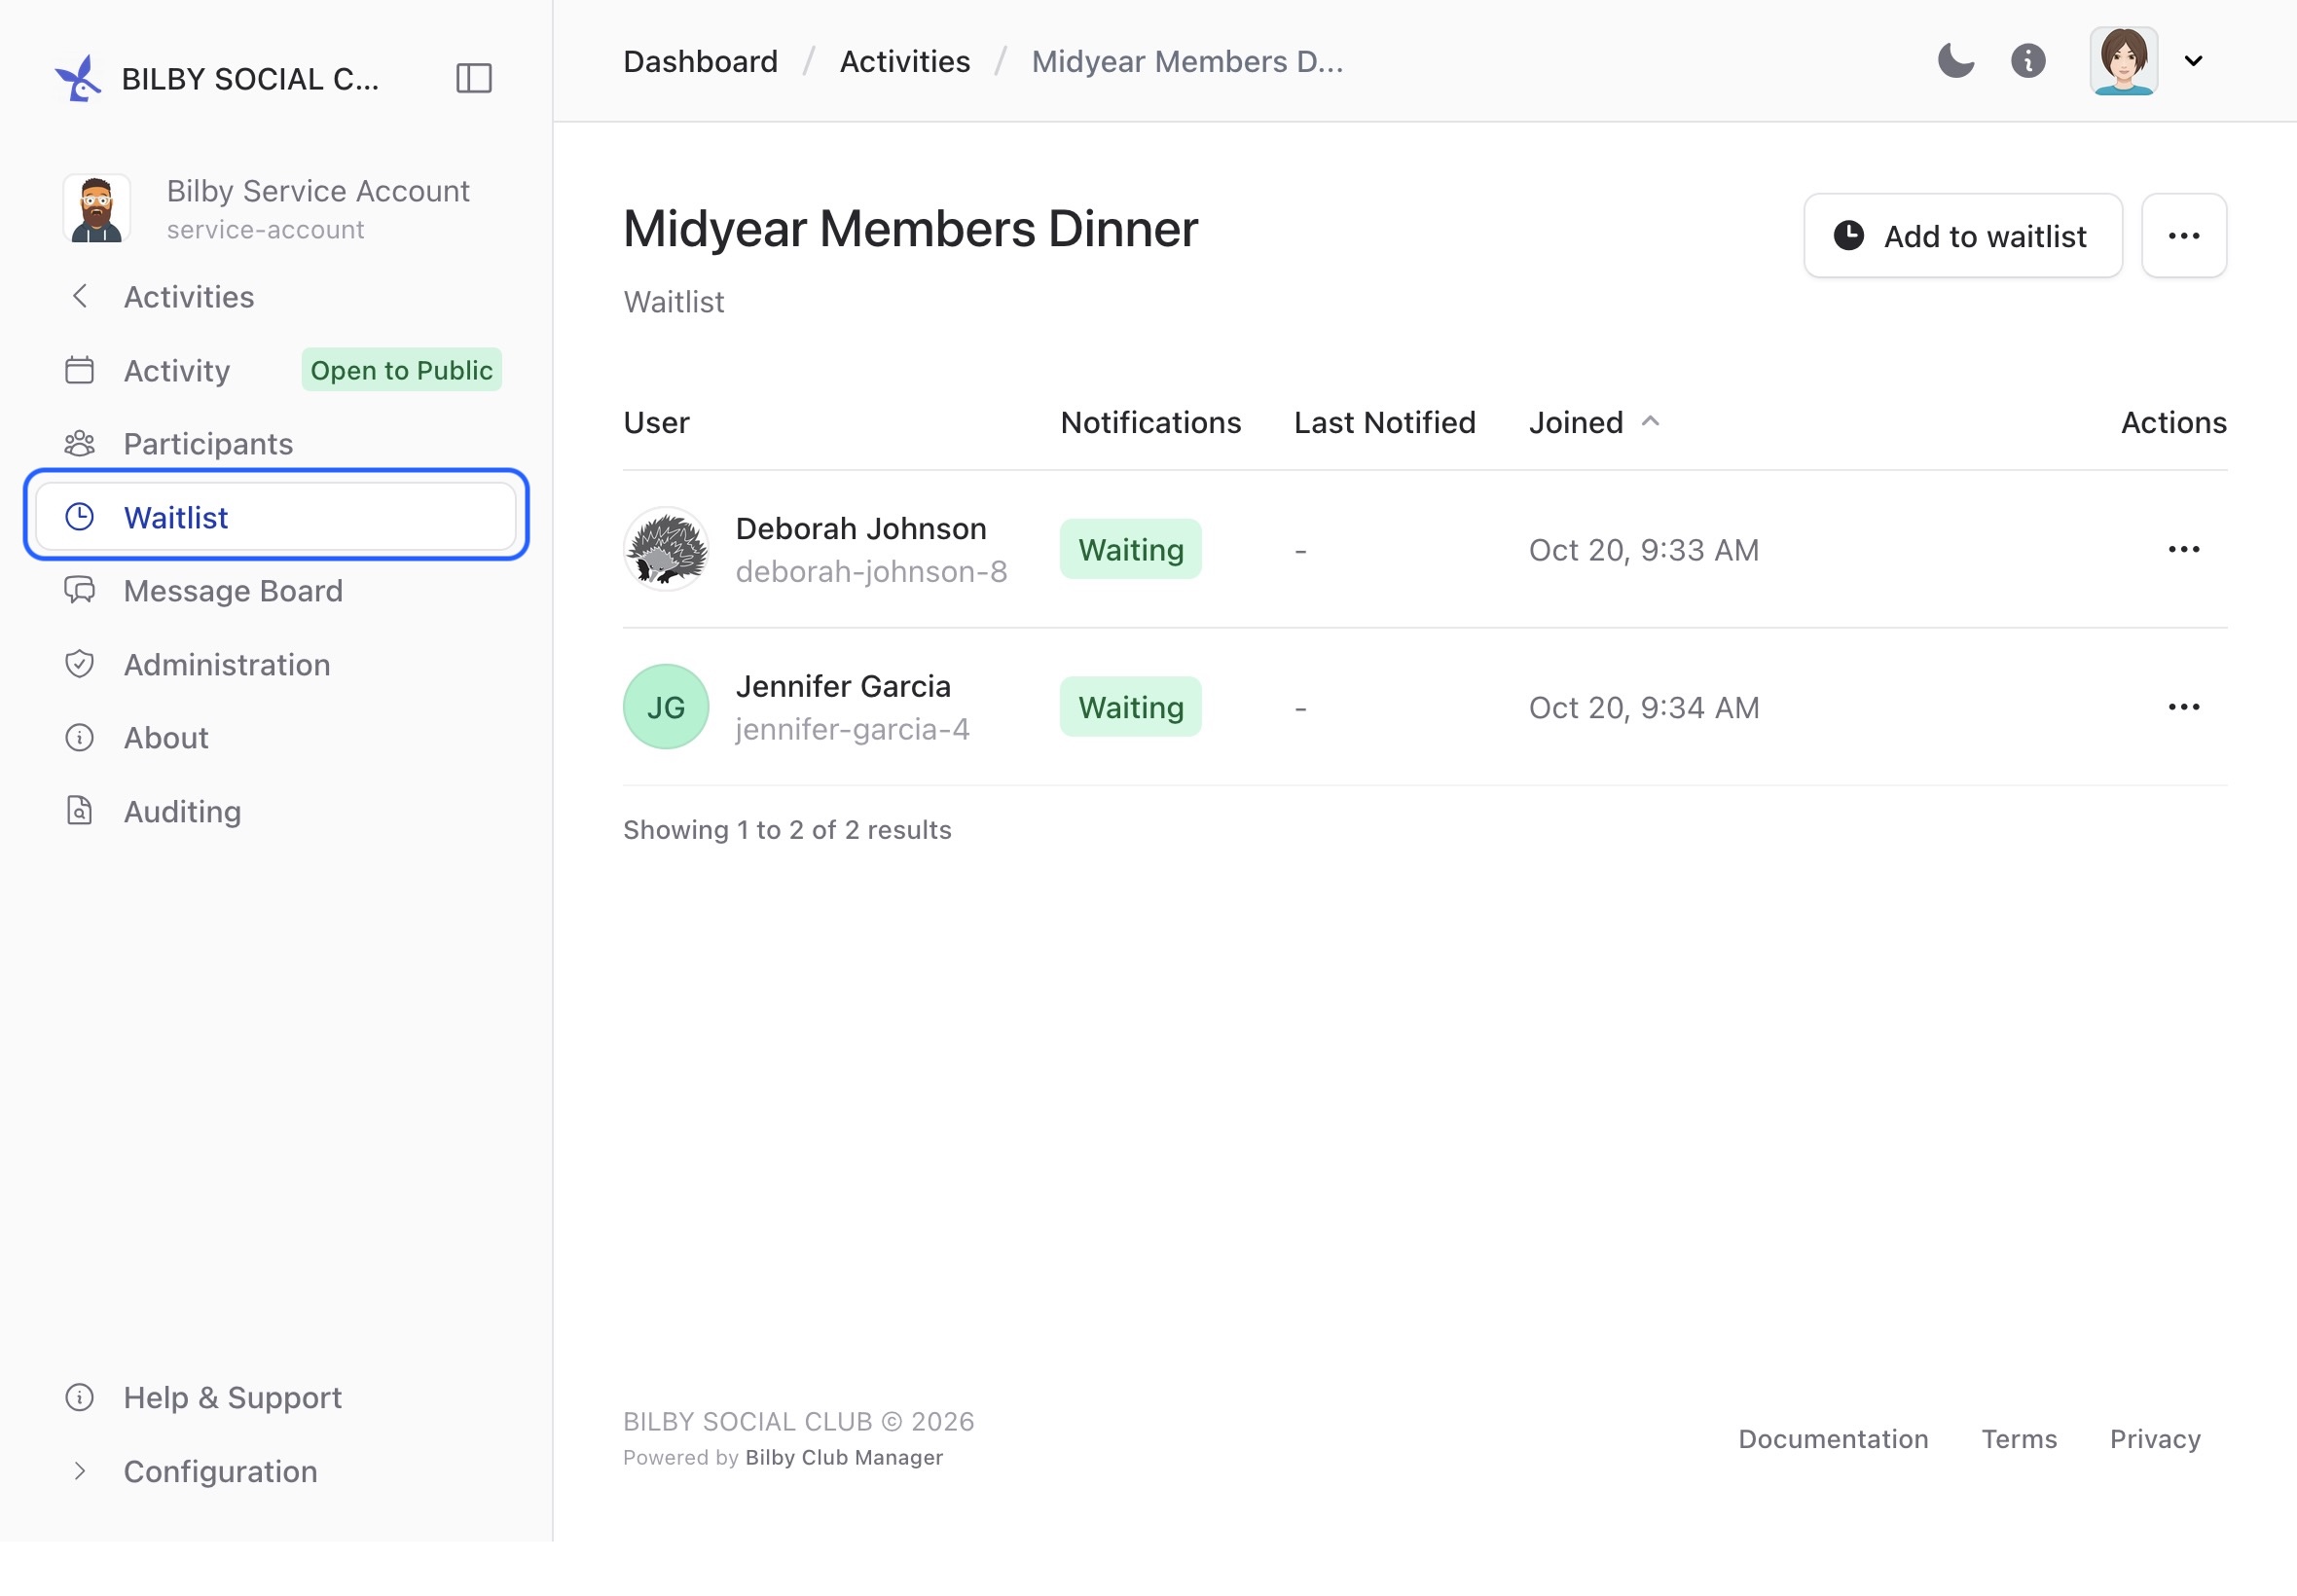
Task: Open actions menu for Jennifer Garcia
Action: 2183,707
